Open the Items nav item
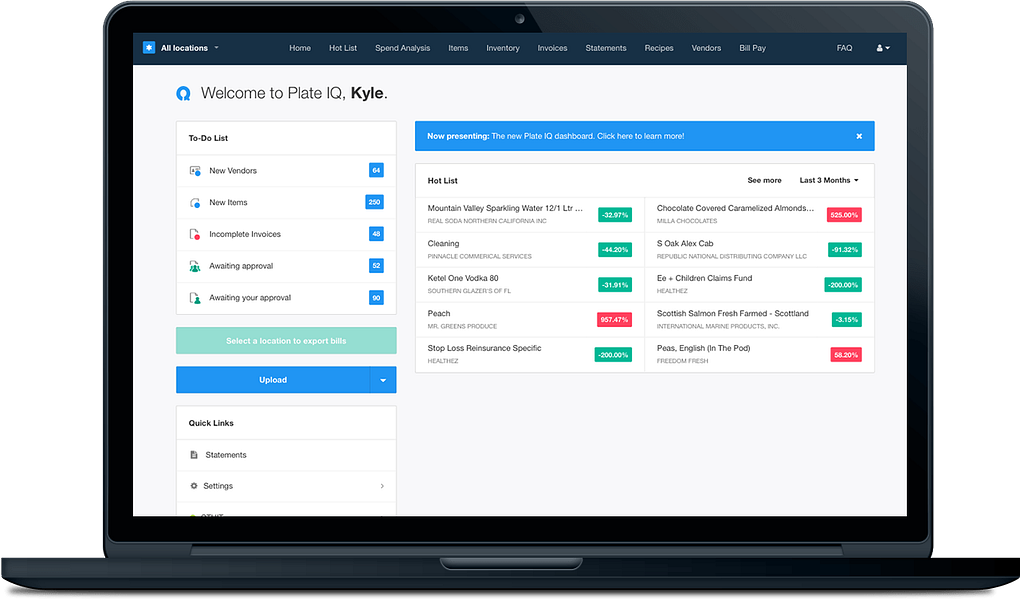Viewport: 1020px width, 600px height. pos(458,48)
